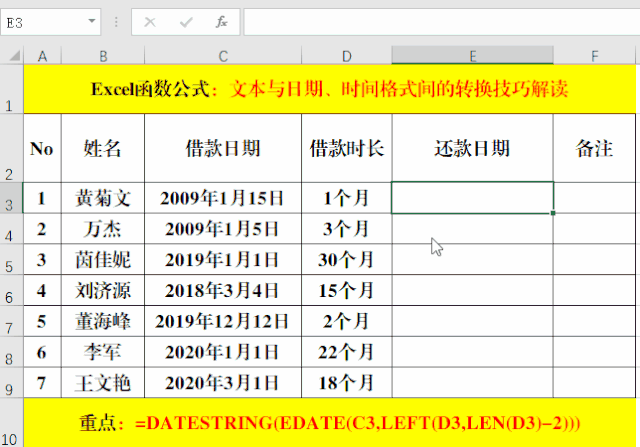Click the date cell 2020年3月1日

coord(223,383)
